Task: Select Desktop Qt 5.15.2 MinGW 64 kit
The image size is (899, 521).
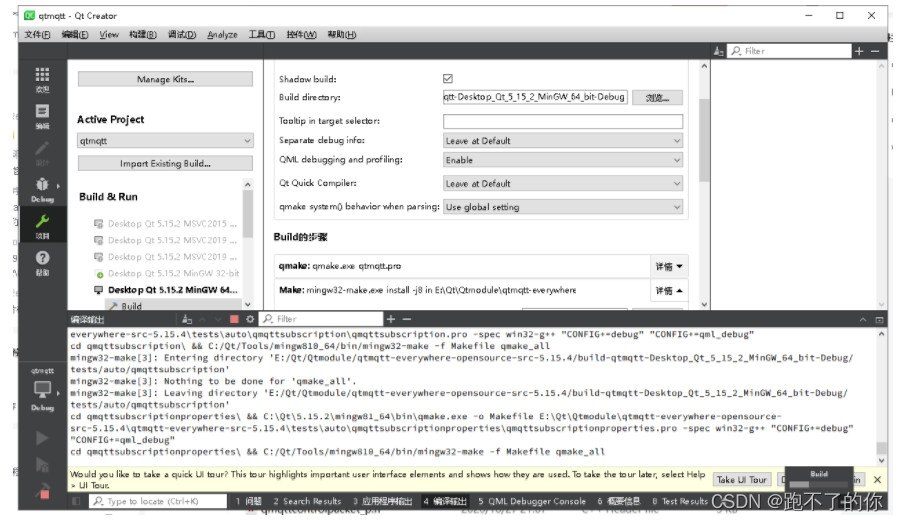Action: (x=166, y=290)
